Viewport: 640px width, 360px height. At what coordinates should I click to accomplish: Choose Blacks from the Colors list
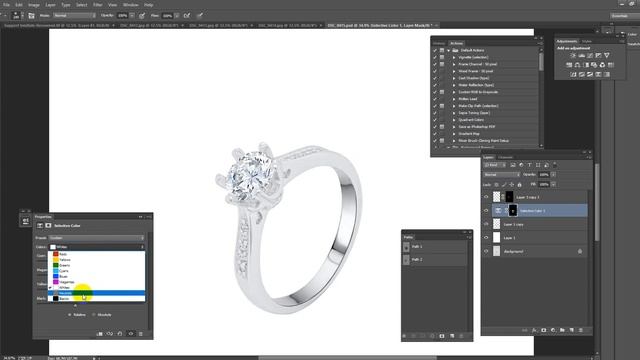(x=96, y=299)
